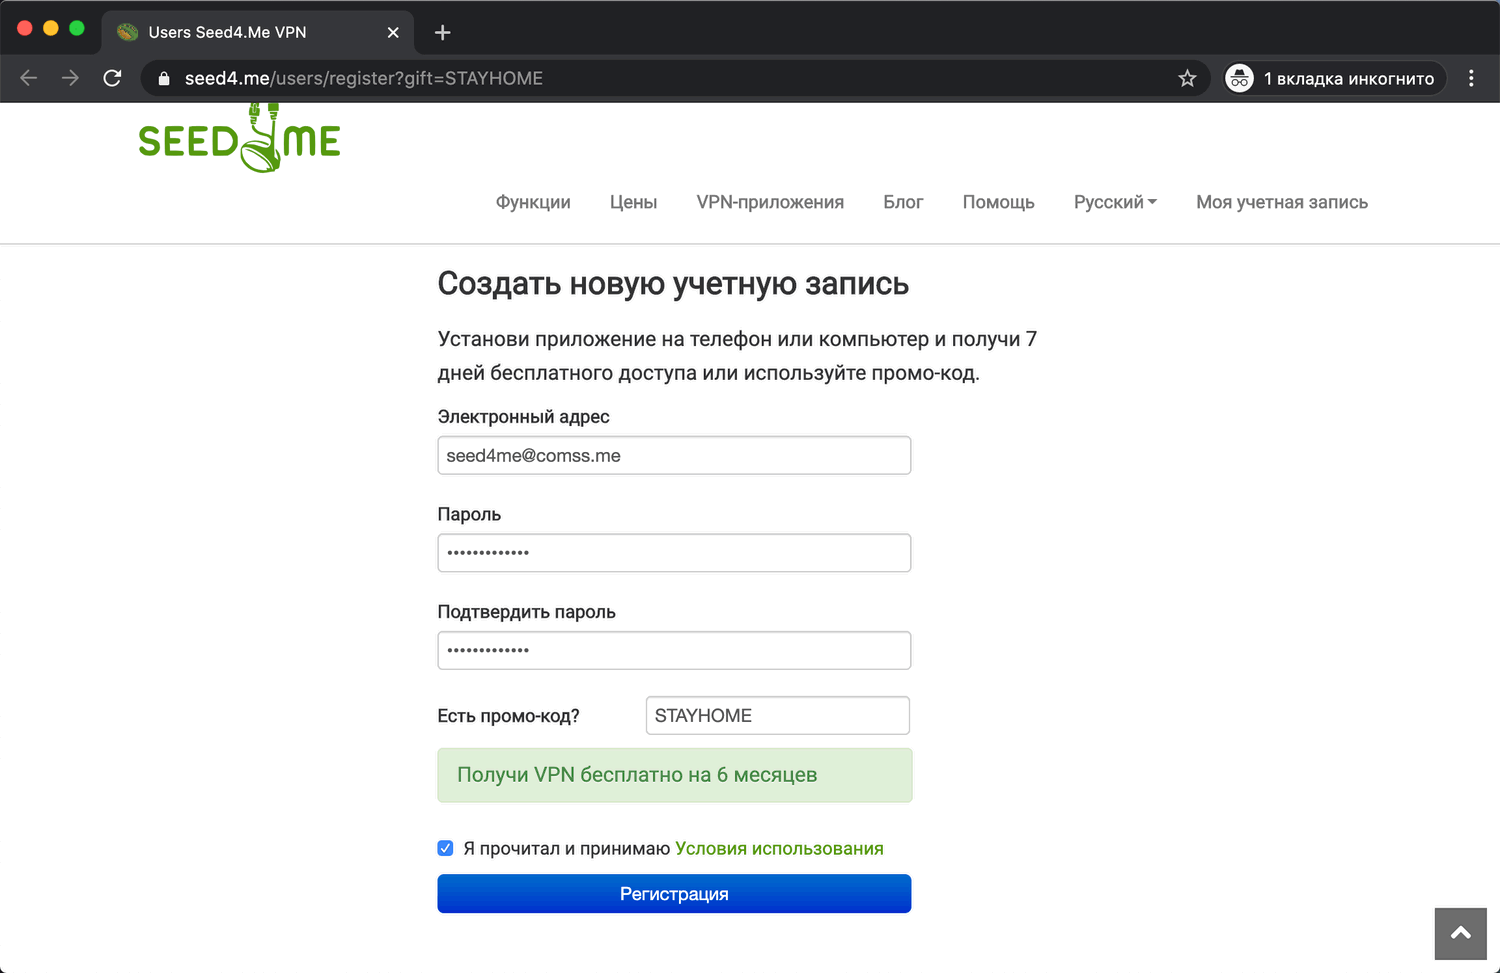Uncheck the terms acceptance checkbox
Viewport: 1500px width, 973px height.
(446, 848)
